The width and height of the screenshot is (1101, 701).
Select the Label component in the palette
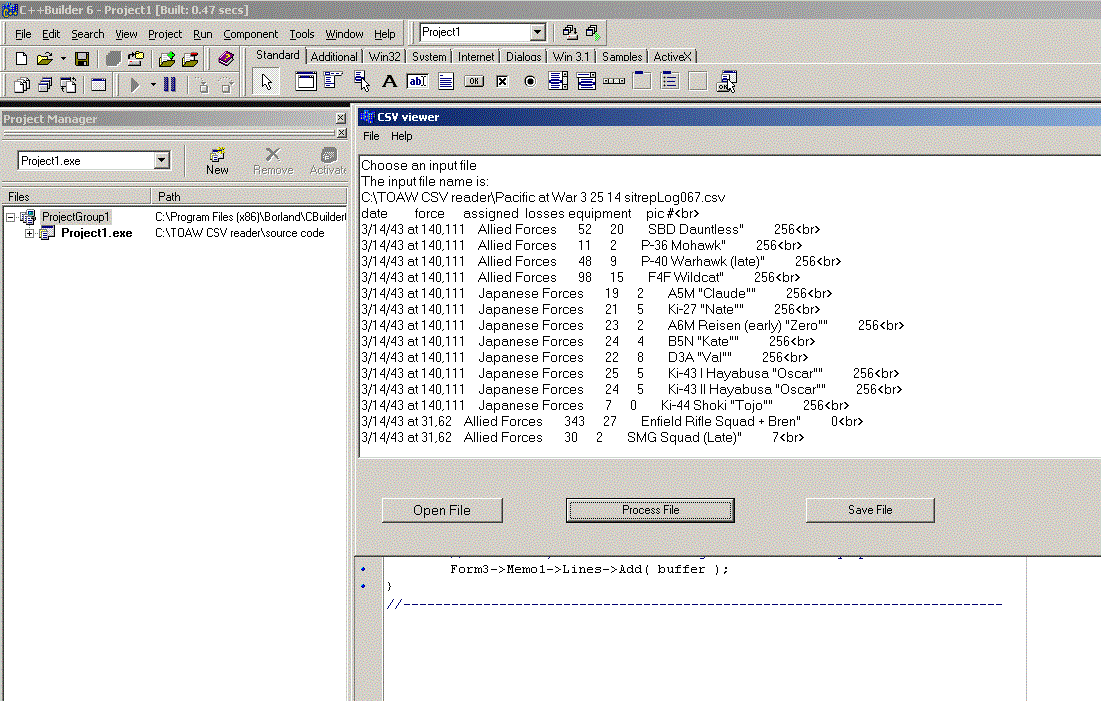coord(390,81)
